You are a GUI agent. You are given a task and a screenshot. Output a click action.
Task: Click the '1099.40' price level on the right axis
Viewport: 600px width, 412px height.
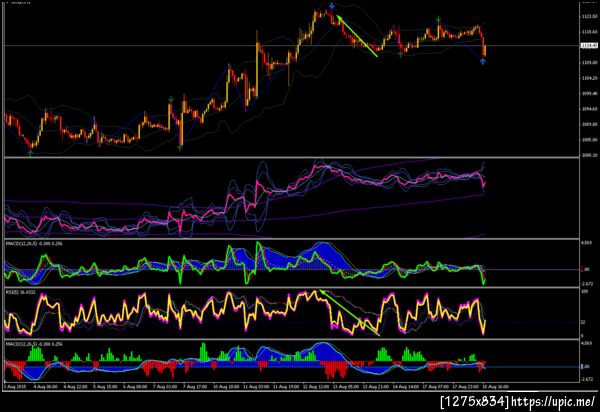coord(589,93)
